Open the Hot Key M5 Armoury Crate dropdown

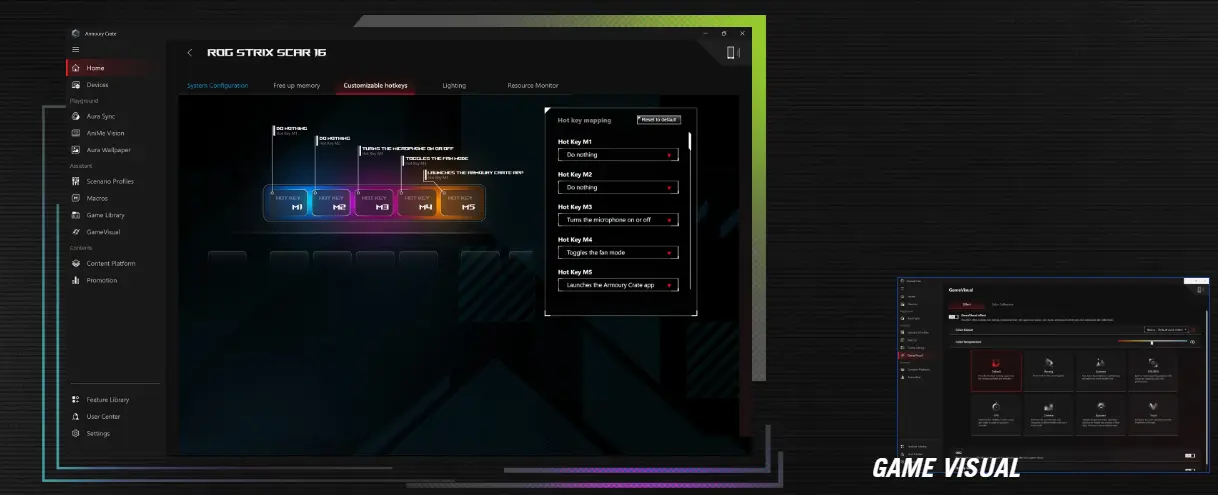click(x=618, y=285)
